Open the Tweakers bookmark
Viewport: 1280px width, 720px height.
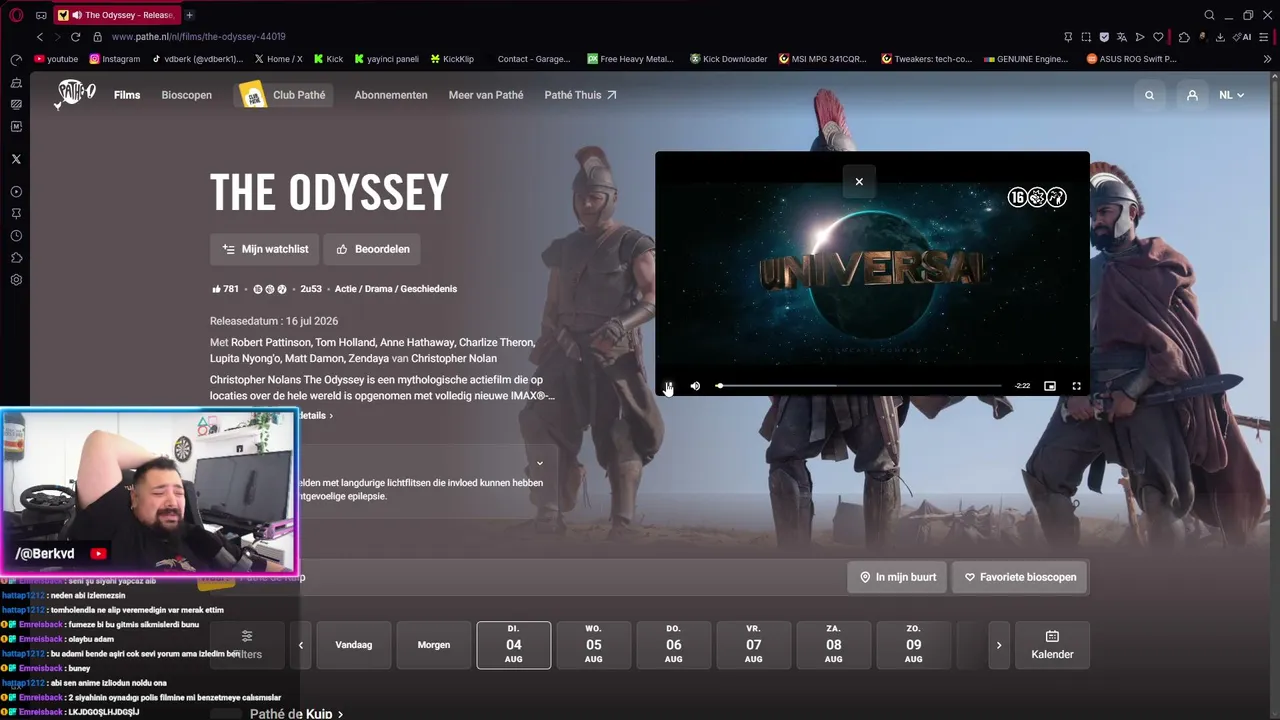[x=926, y=59]
